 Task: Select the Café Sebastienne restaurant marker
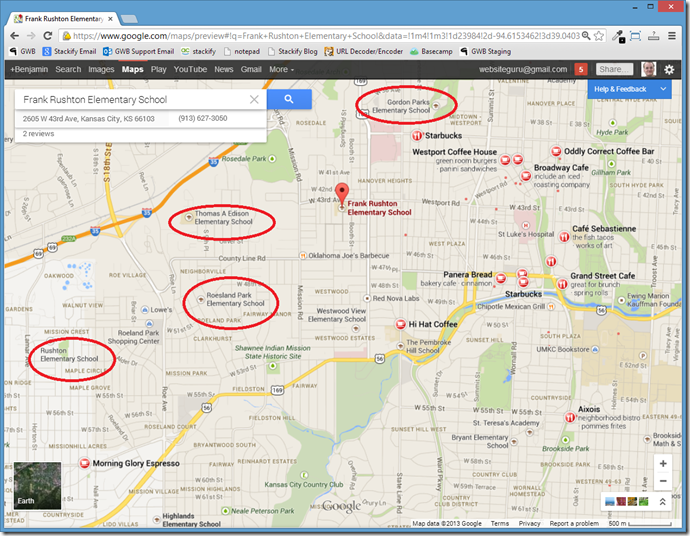564,237
